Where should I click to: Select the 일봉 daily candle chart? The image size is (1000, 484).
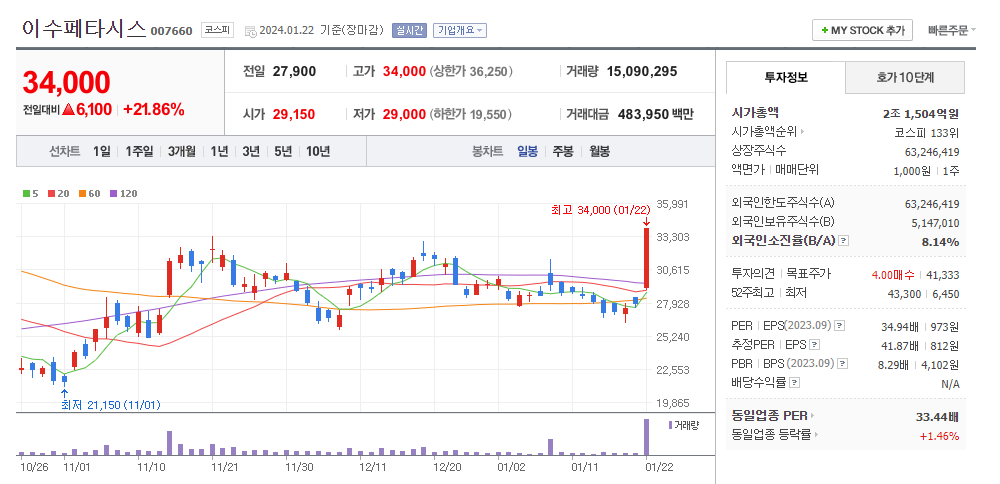coord(527,152)
